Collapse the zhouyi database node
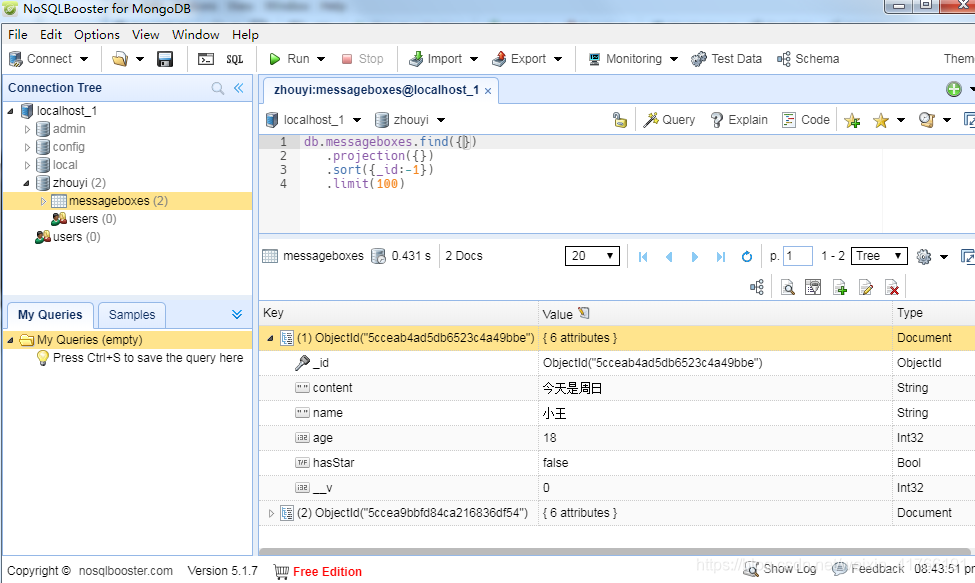 click(x=26, y=183)
